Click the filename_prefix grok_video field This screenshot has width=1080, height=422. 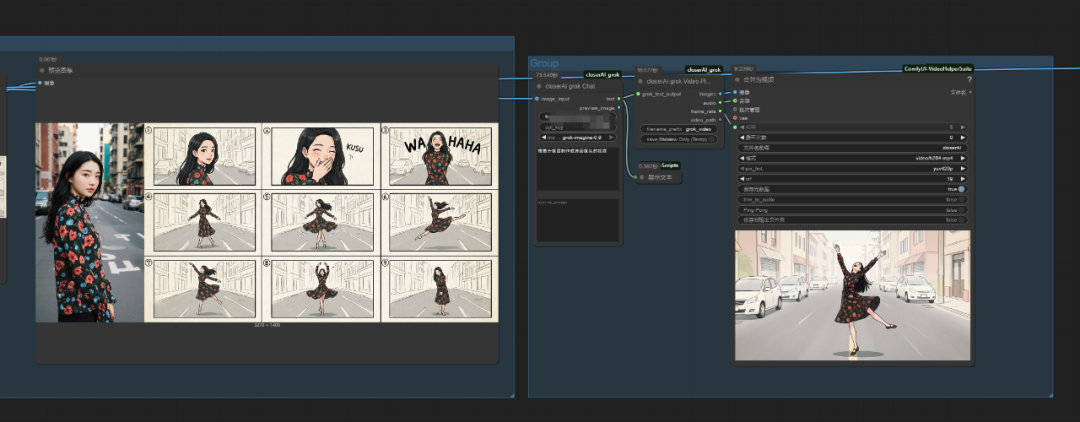pyautogui.click(x=680, y=128)
